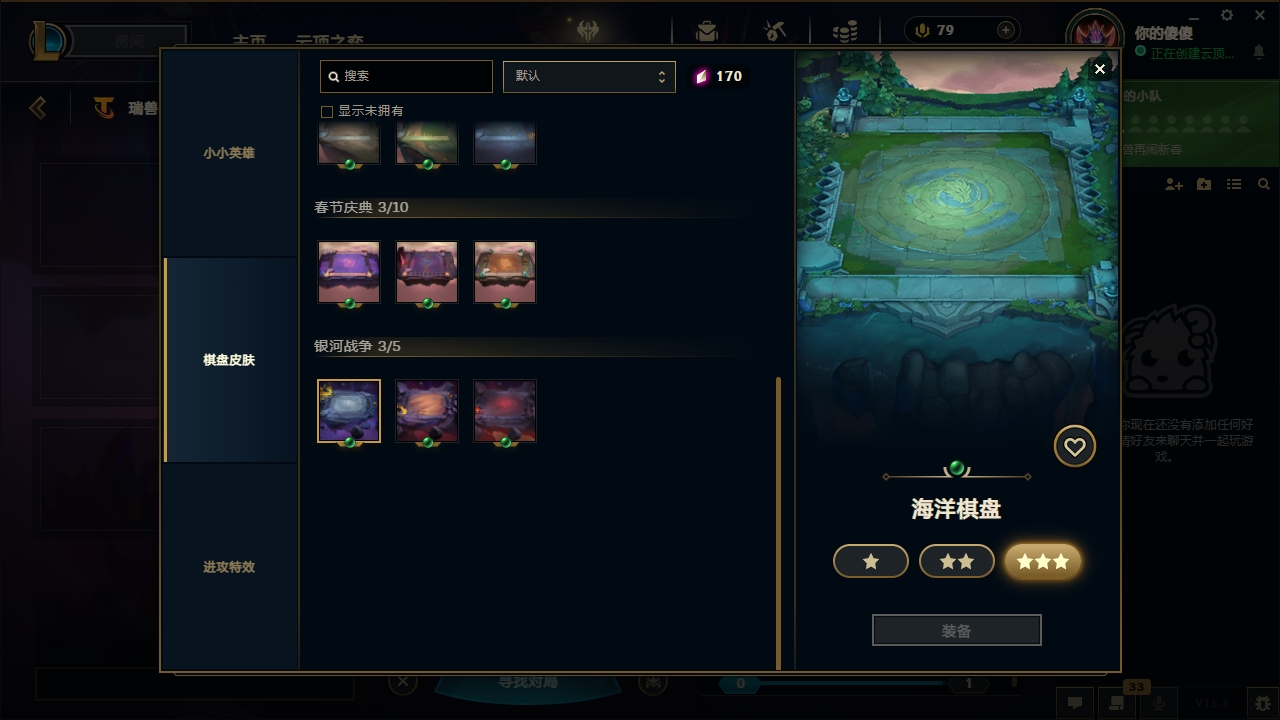Screen dimensions: 1280x720
Task: Select the one-star tier option
Action: click(871, 561)
